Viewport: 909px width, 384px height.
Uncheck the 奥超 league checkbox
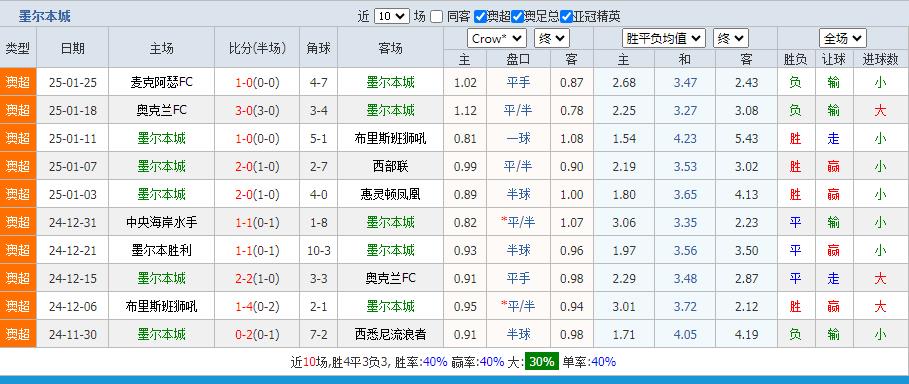click(x=480, y=17)
